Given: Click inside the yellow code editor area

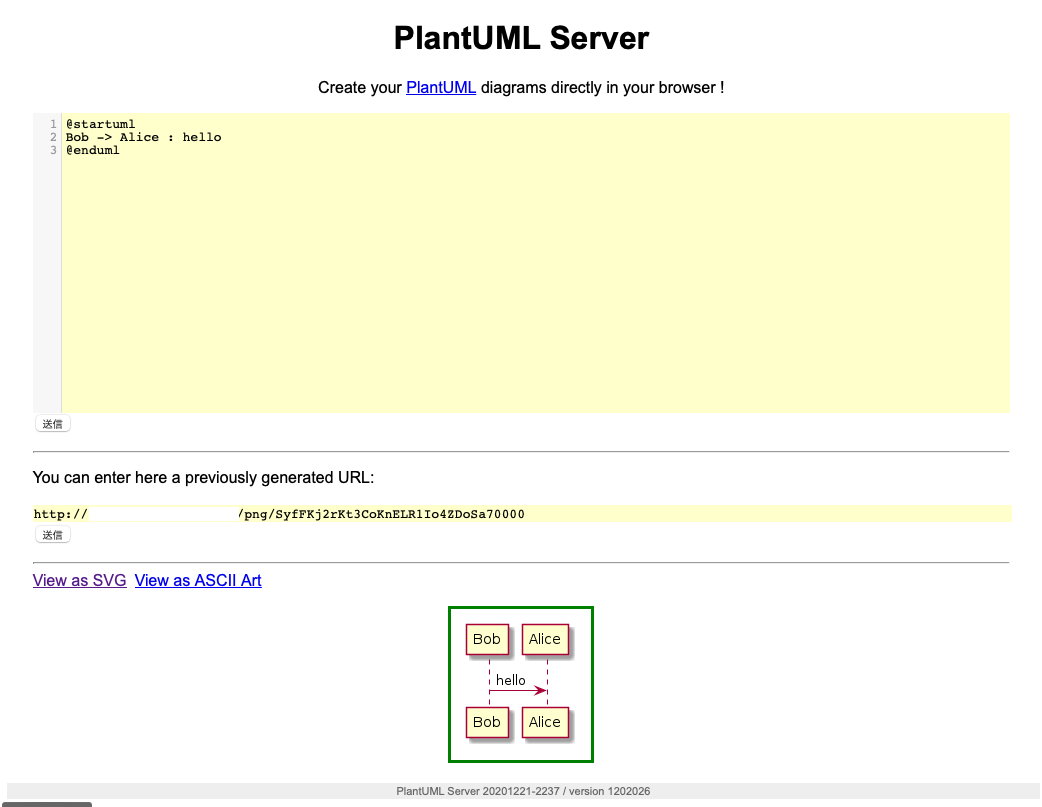Looking at the screenshot, I should coord(536,263).
